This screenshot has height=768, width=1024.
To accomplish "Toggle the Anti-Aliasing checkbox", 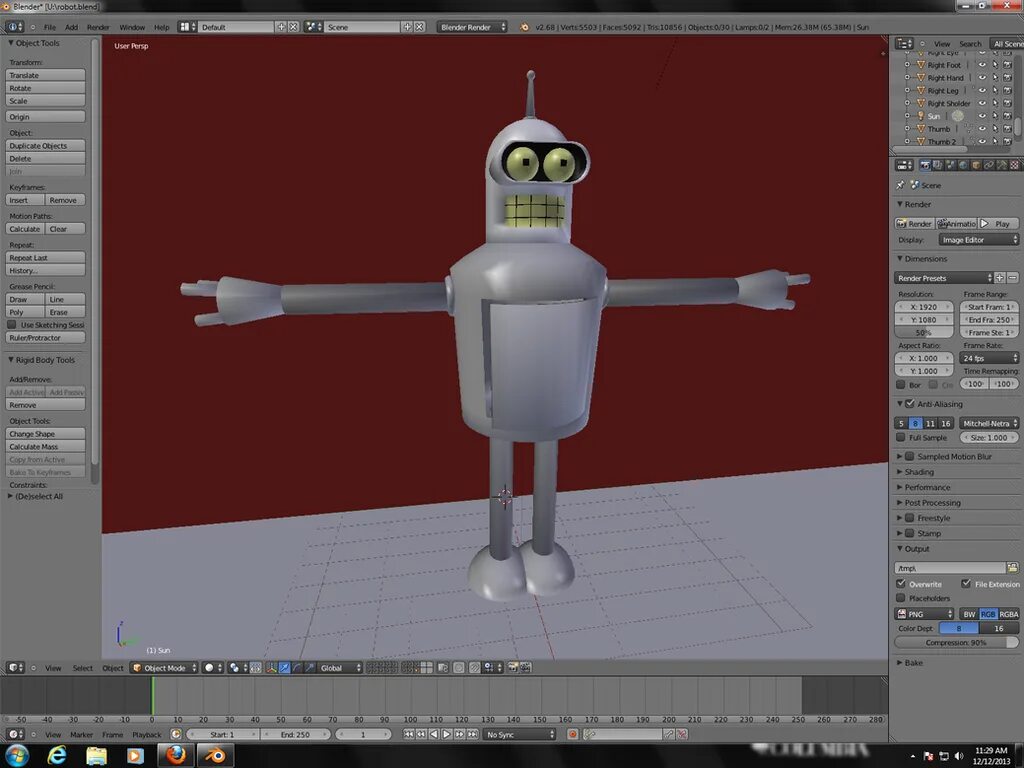I will 910,404.
